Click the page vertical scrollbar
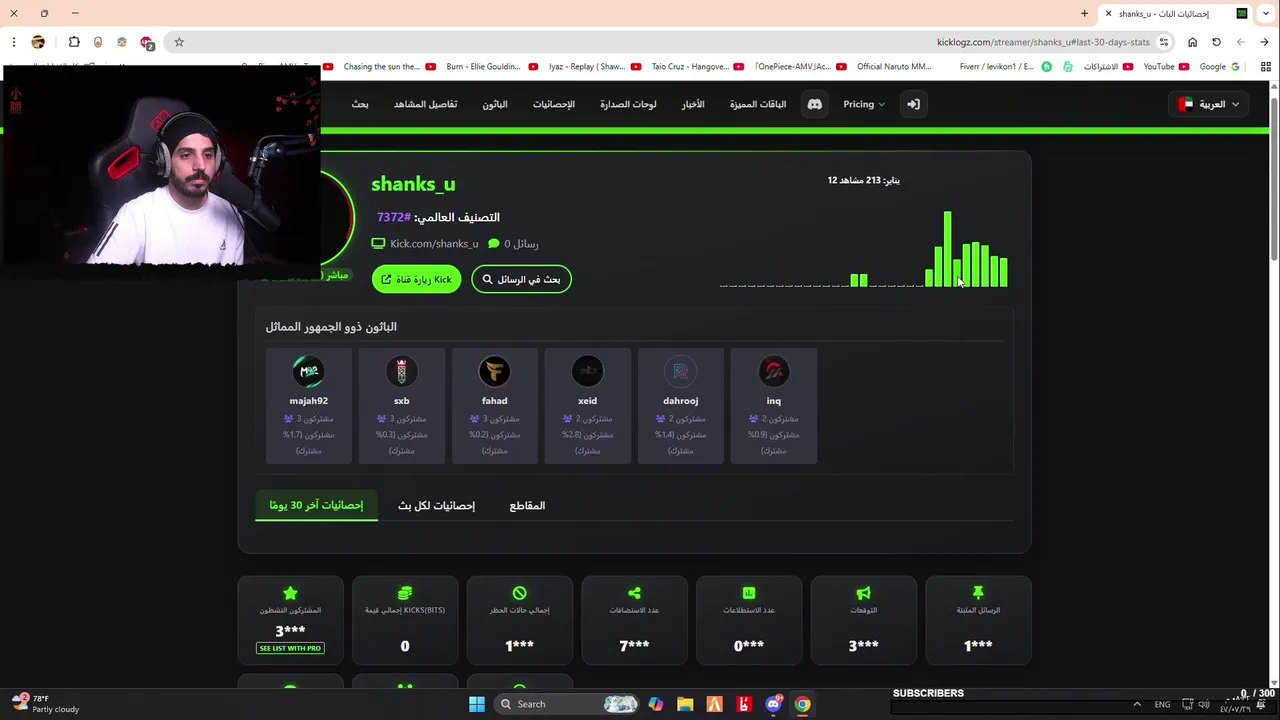This screenshot has height=720, width=1280. coord(1274,180)
